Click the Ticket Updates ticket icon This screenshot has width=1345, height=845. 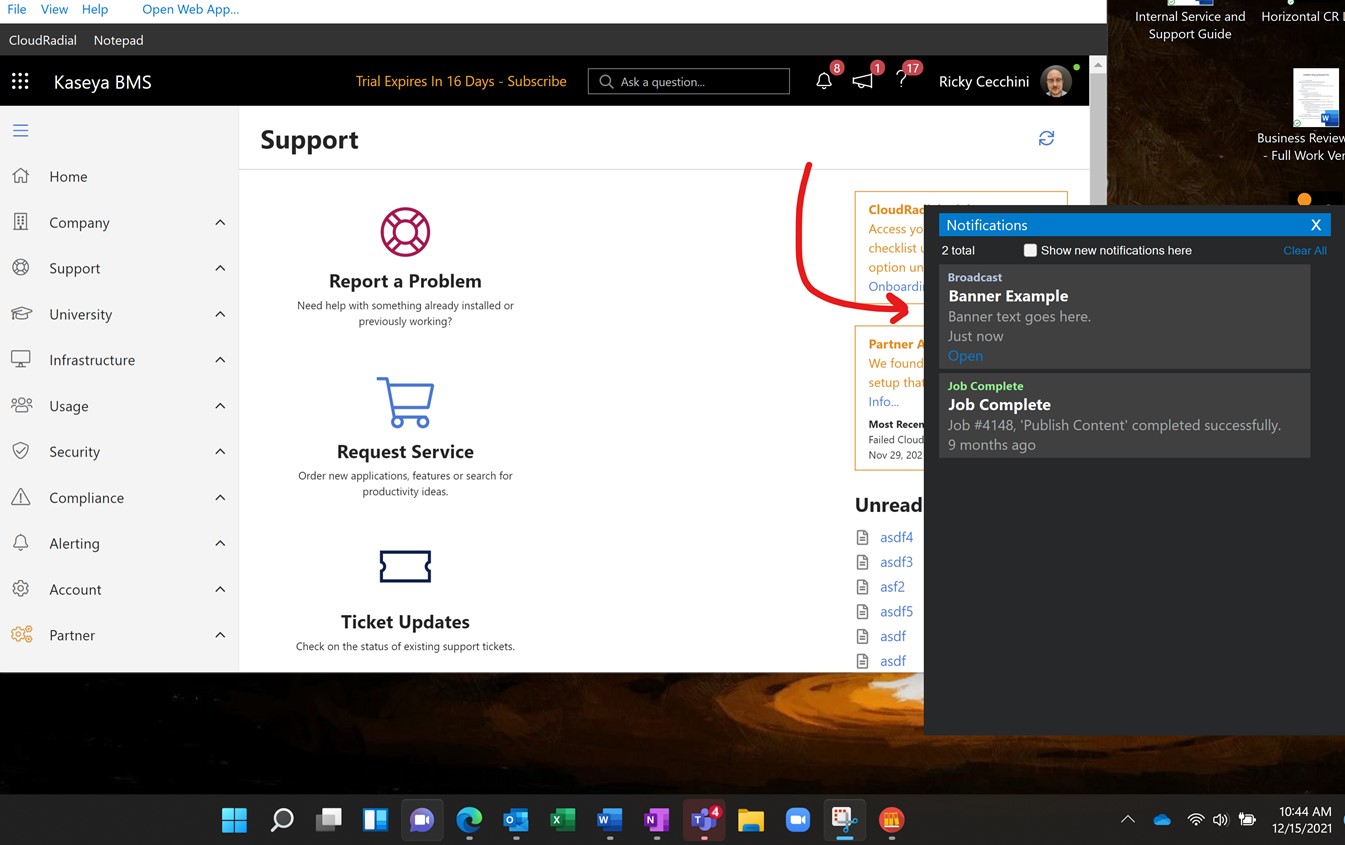point(405,566)
